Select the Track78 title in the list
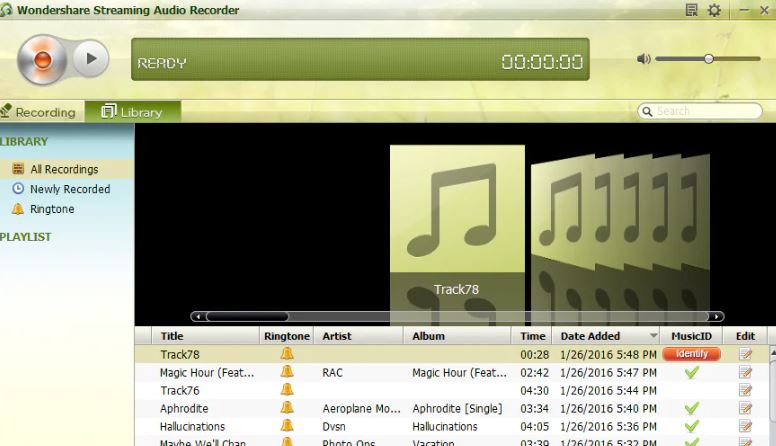 pos(180,354)
